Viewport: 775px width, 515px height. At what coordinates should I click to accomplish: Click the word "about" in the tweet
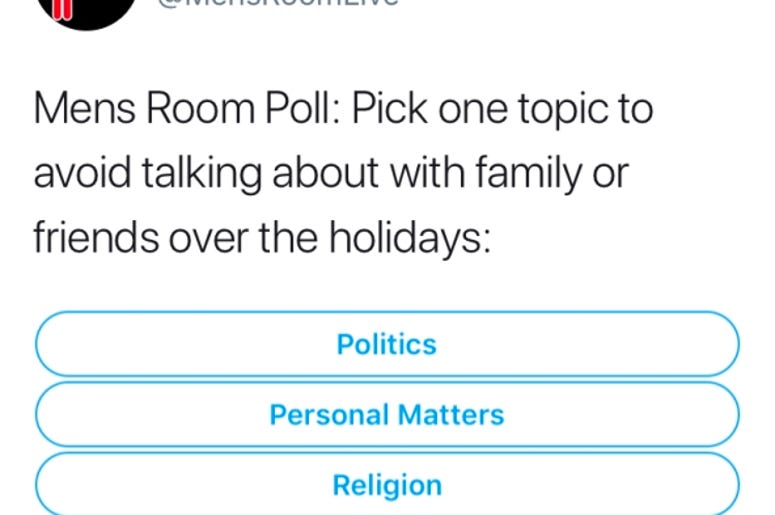tap(325, 172)
